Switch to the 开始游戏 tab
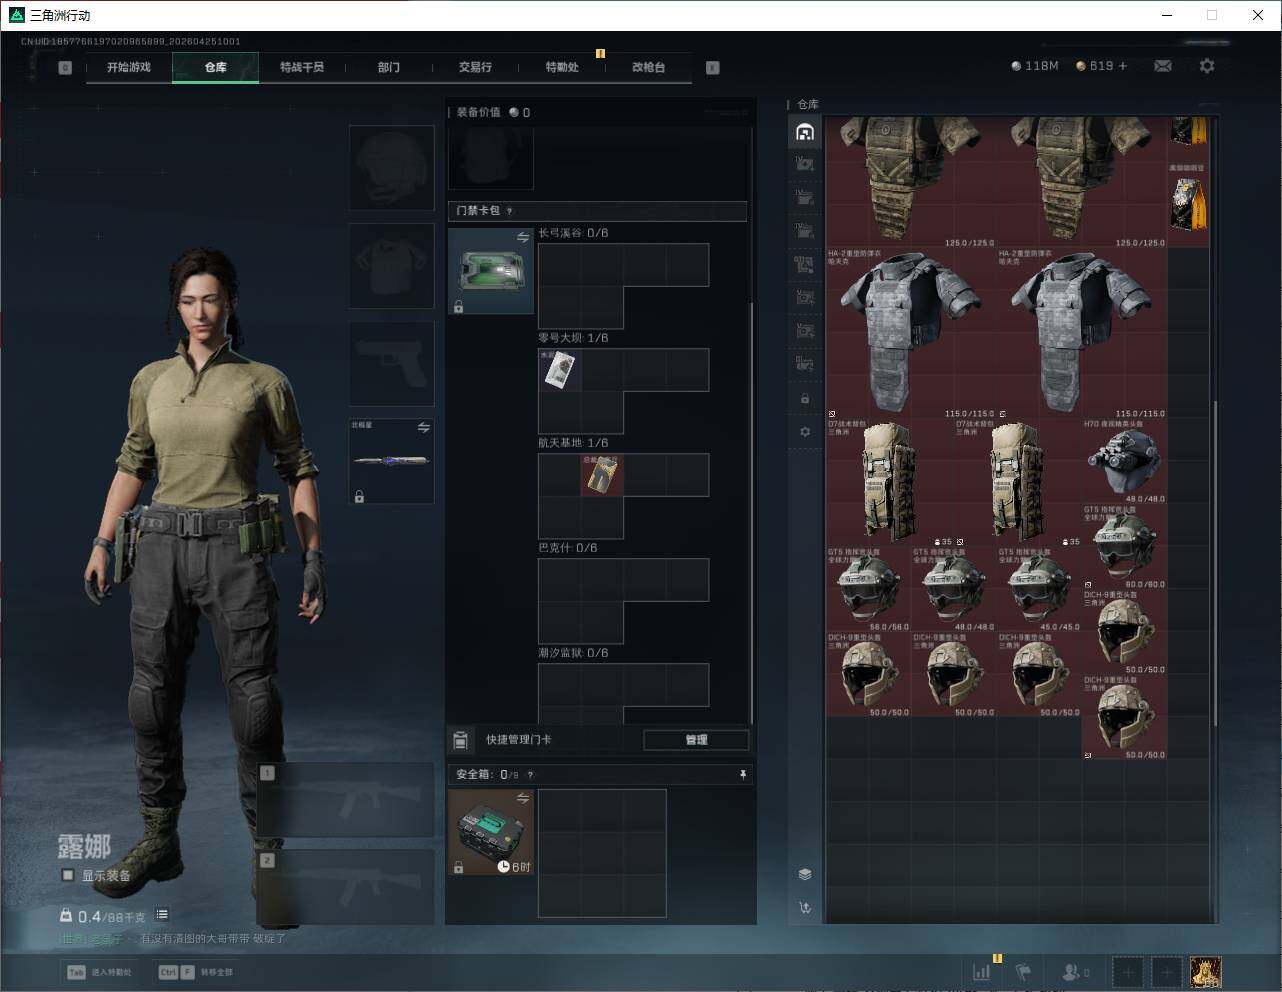 [129, 67]
